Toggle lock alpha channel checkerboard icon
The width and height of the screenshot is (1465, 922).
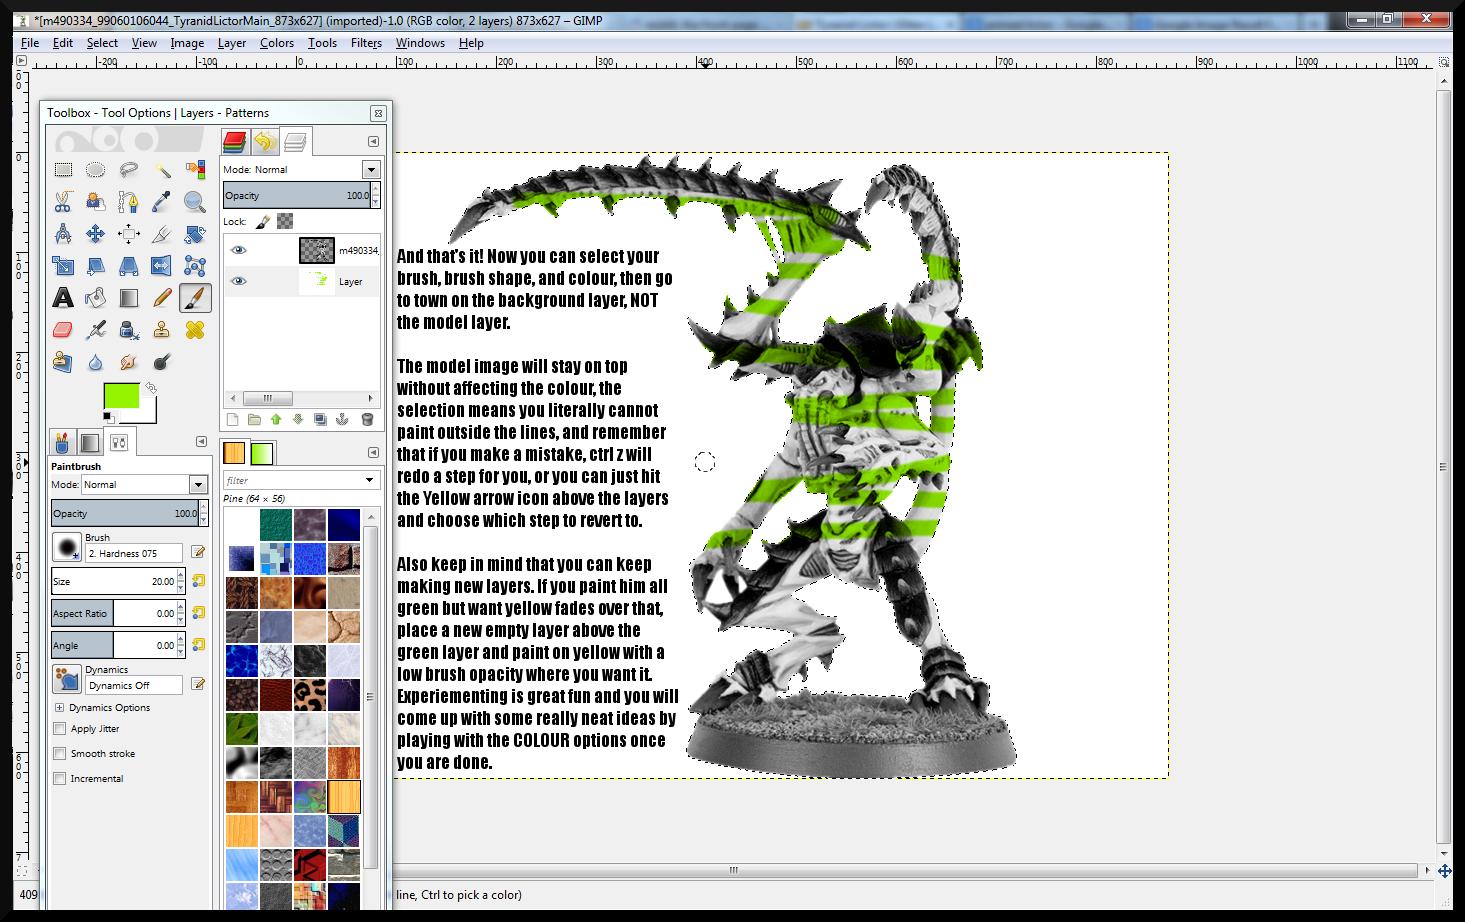(x=285, y=222)
